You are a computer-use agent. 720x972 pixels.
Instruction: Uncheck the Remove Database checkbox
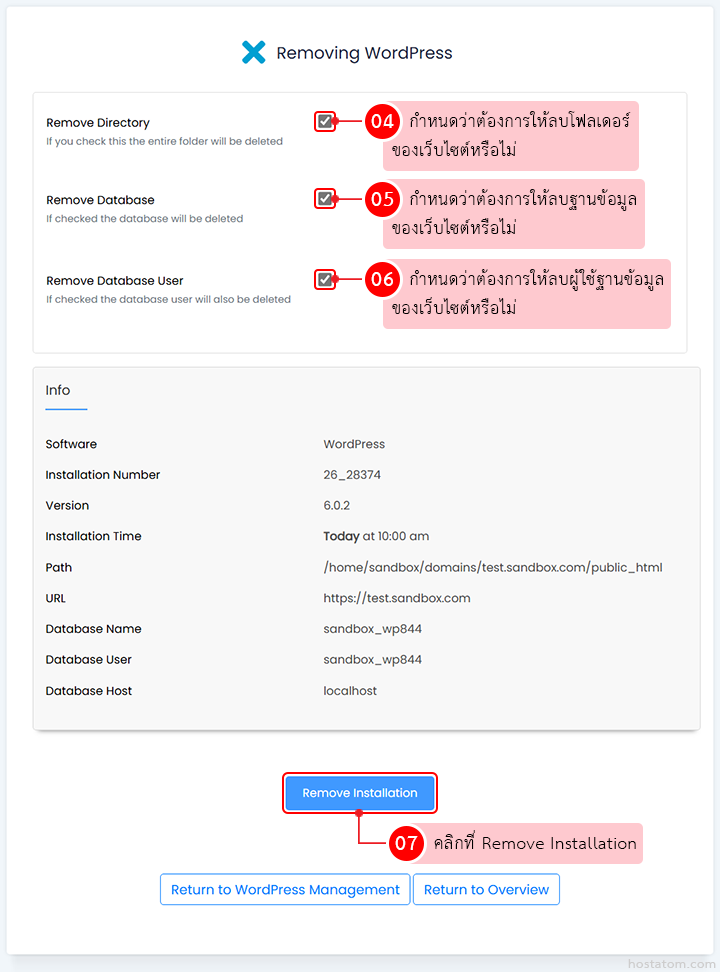point(325,198)
